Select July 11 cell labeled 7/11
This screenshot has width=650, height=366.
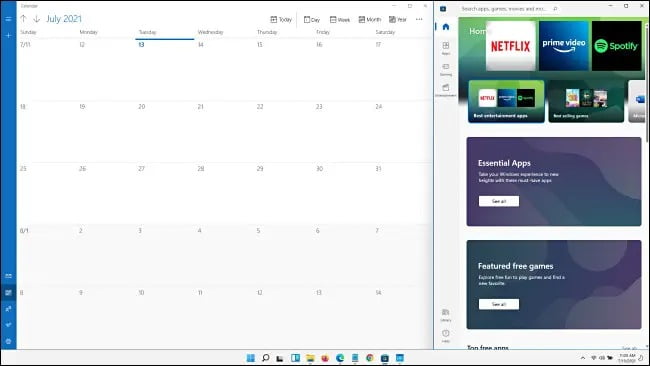46,70
